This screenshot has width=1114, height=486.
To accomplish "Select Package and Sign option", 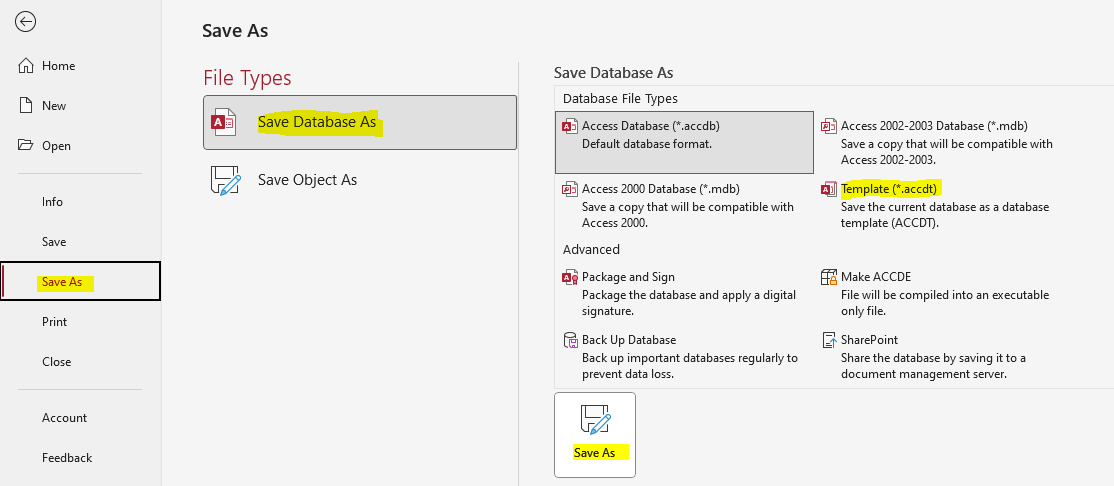I will click(x=684, y=293).
